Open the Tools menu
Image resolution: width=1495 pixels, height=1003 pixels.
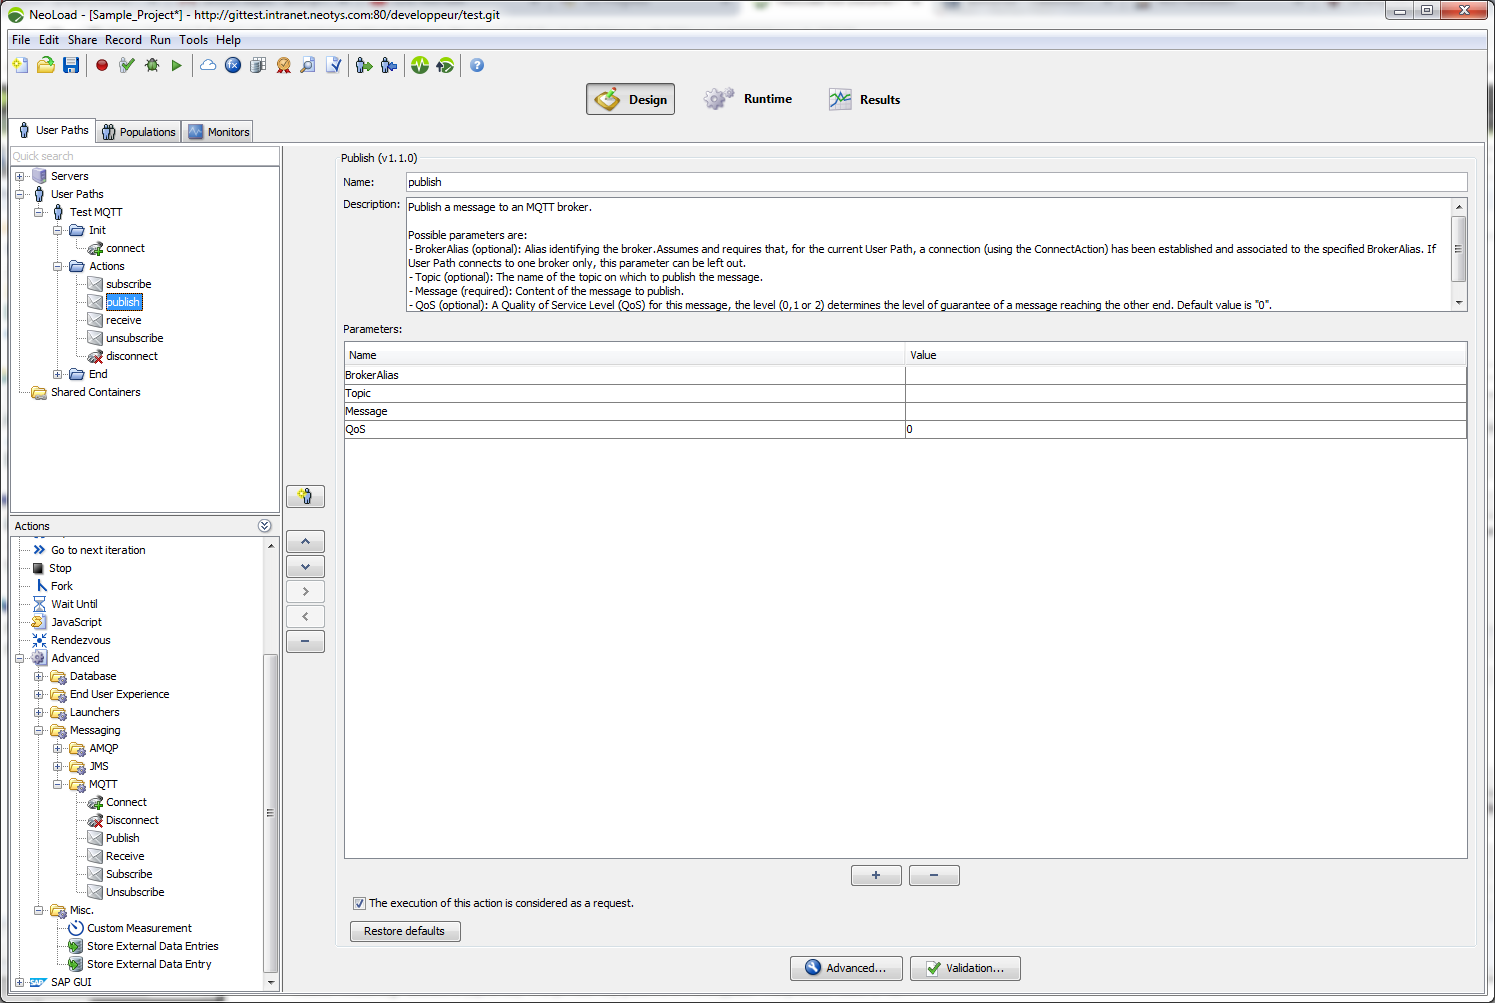[193, 40]
